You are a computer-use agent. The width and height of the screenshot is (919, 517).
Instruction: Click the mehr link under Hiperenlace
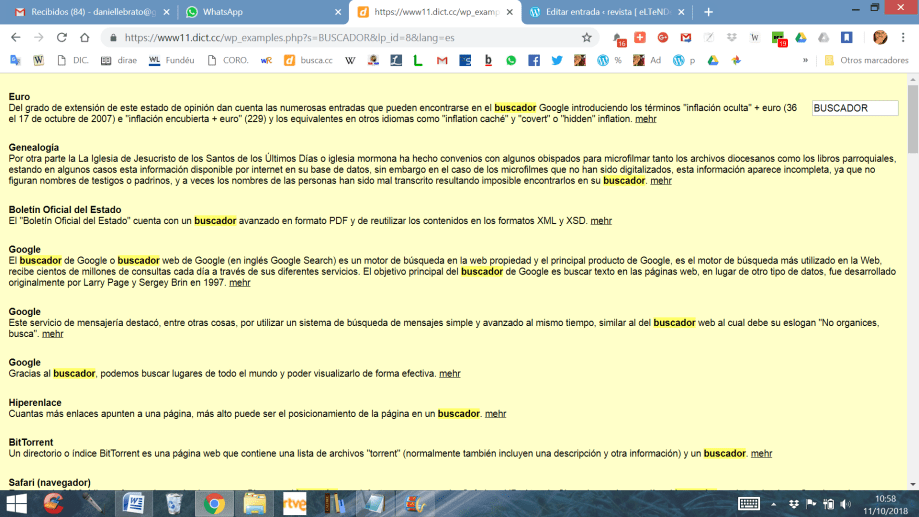[495, 413]
